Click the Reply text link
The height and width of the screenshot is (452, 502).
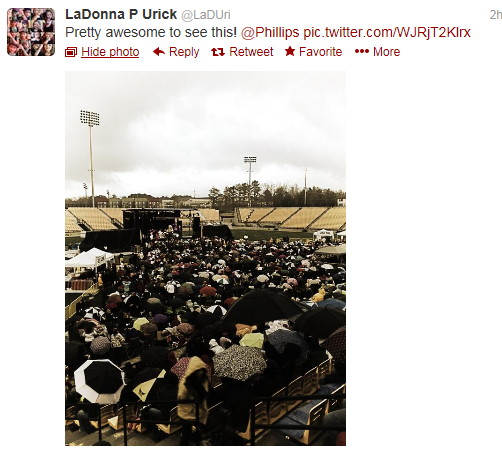pyautogui.click(x=184, y=52)
